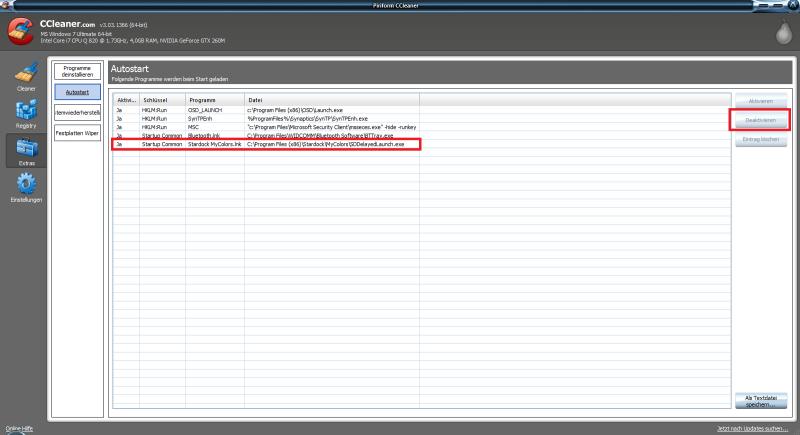Select the MSC program entry

pyautogui.click(x=193, y=127)
